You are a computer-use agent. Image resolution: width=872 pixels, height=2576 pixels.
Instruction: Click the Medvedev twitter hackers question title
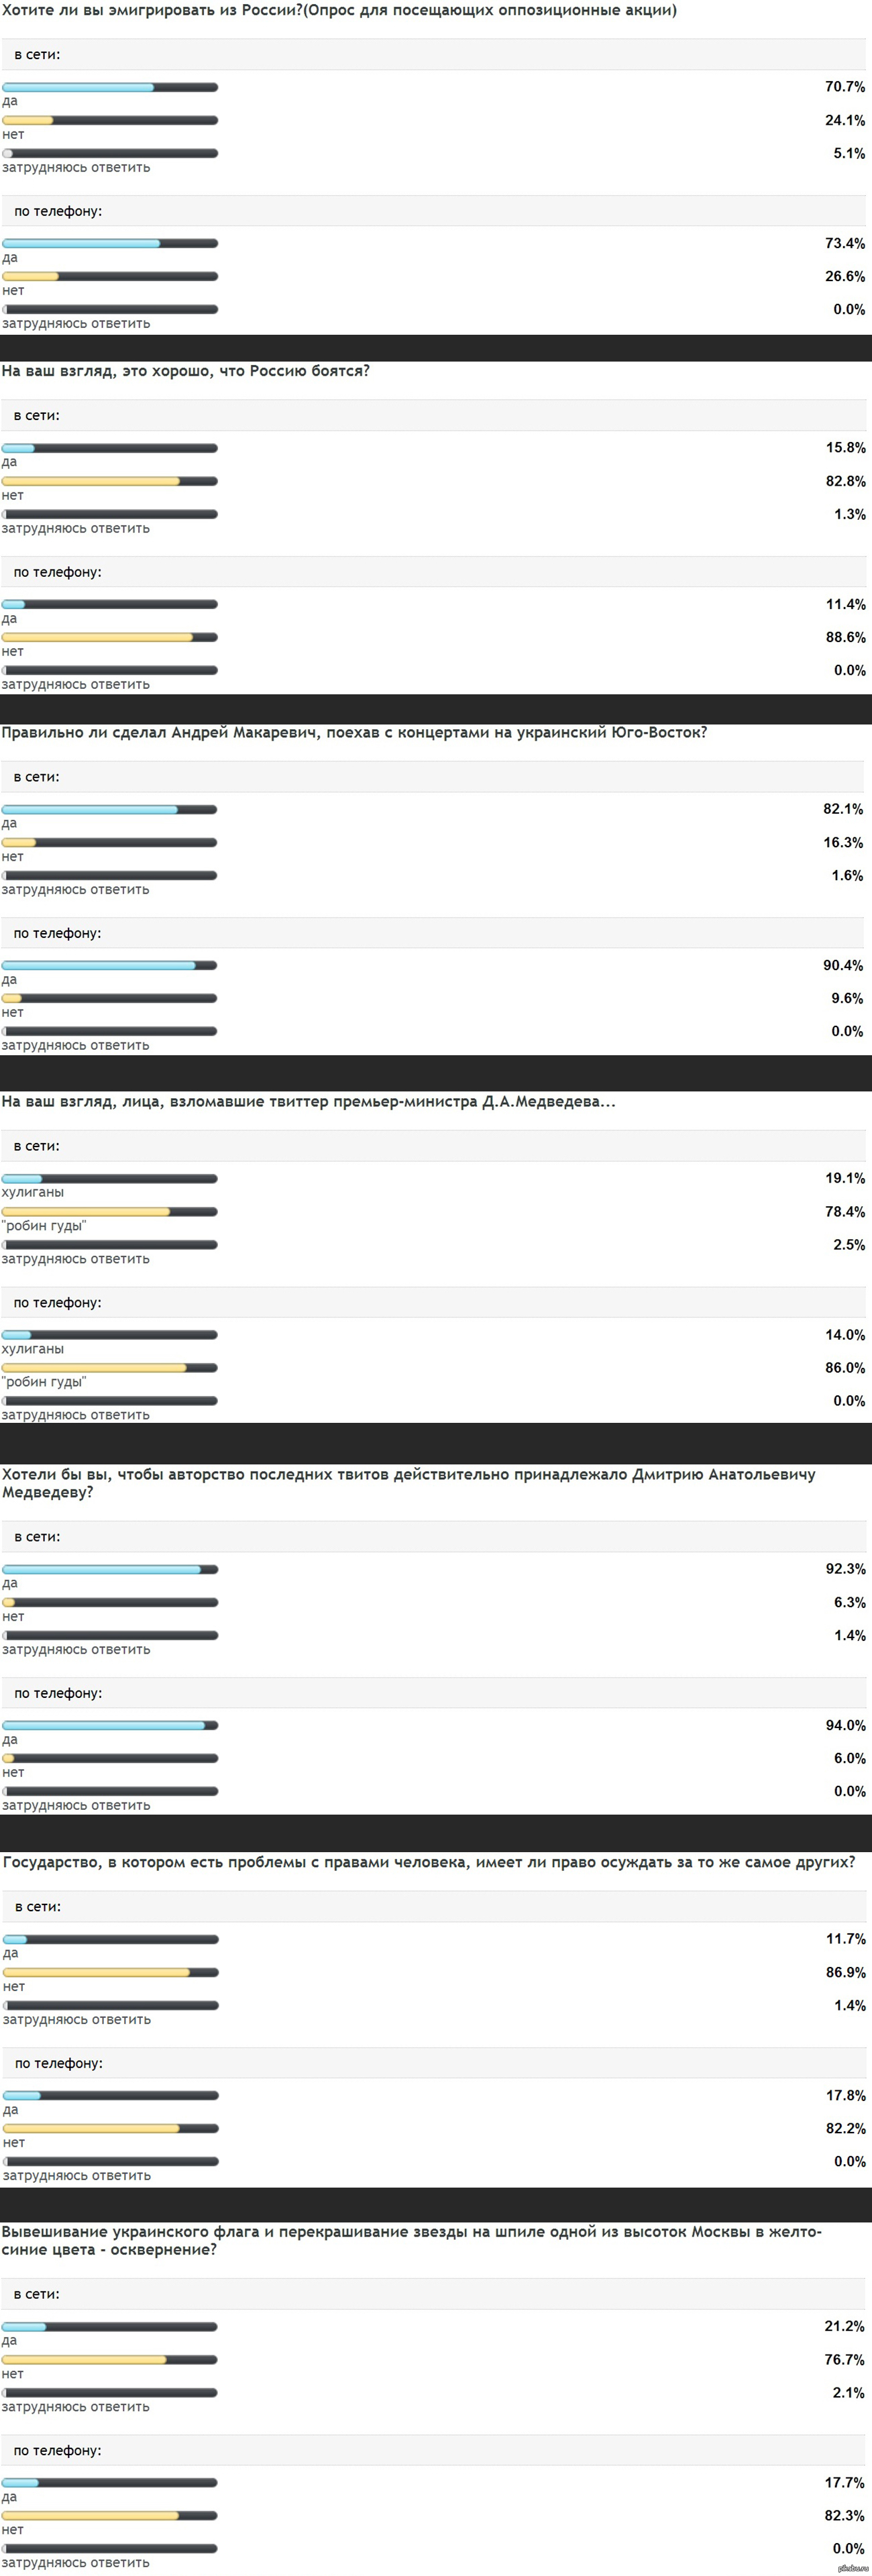click(308, 1102)
